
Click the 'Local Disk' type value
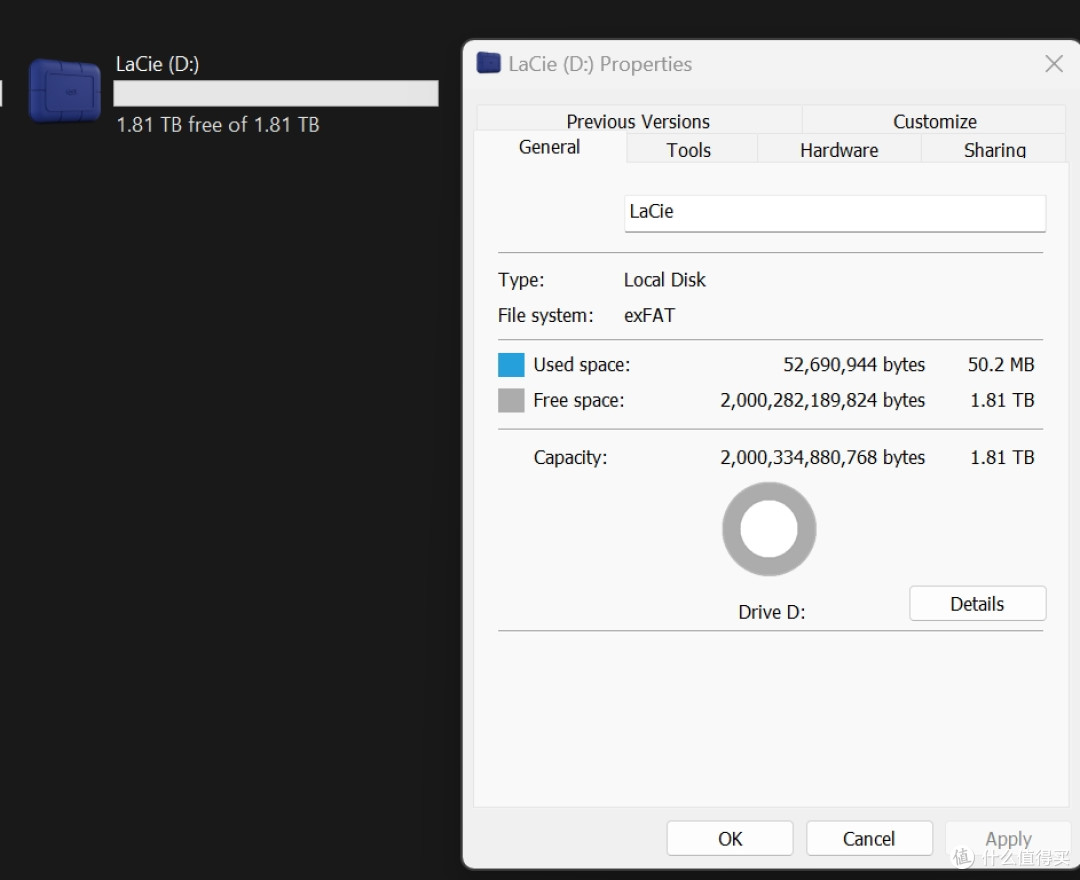(x=665, y=280)
